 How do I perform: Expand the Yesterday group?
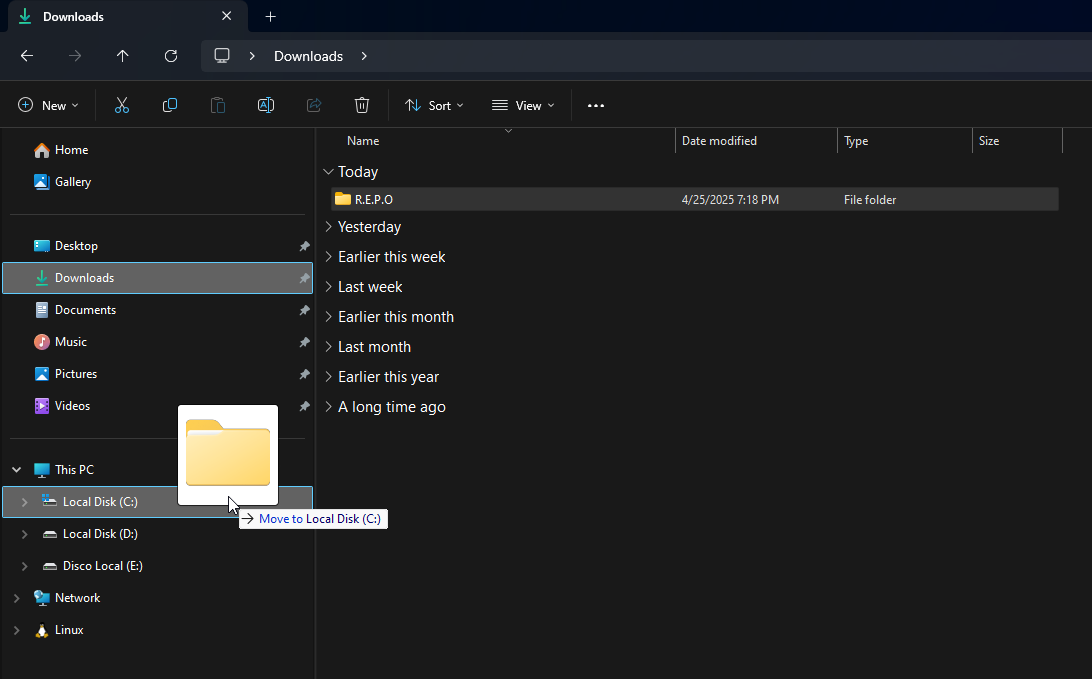328,226
